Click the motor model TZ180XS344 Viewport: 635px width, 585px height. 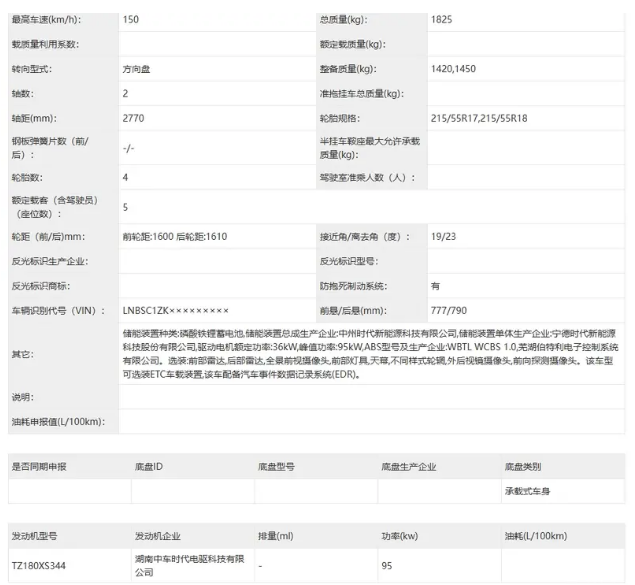point(41,565)
